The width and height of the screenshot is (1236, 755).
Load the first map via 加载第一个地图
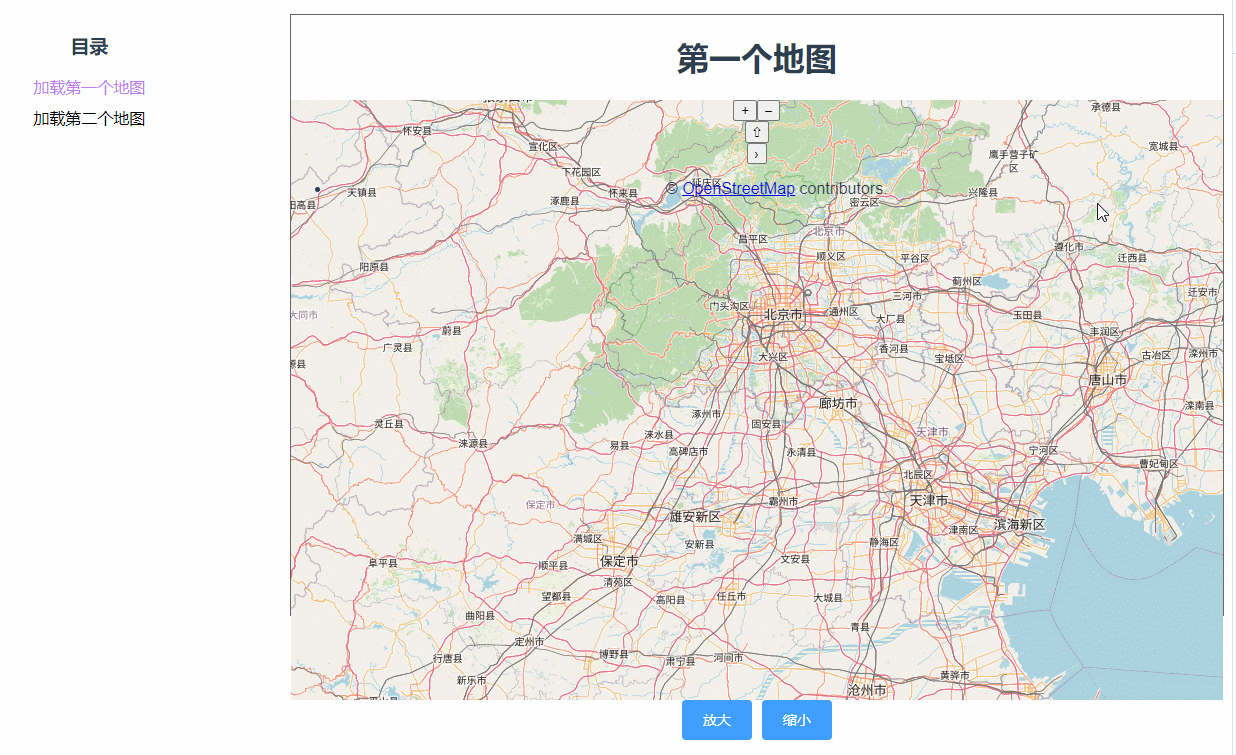89,88
